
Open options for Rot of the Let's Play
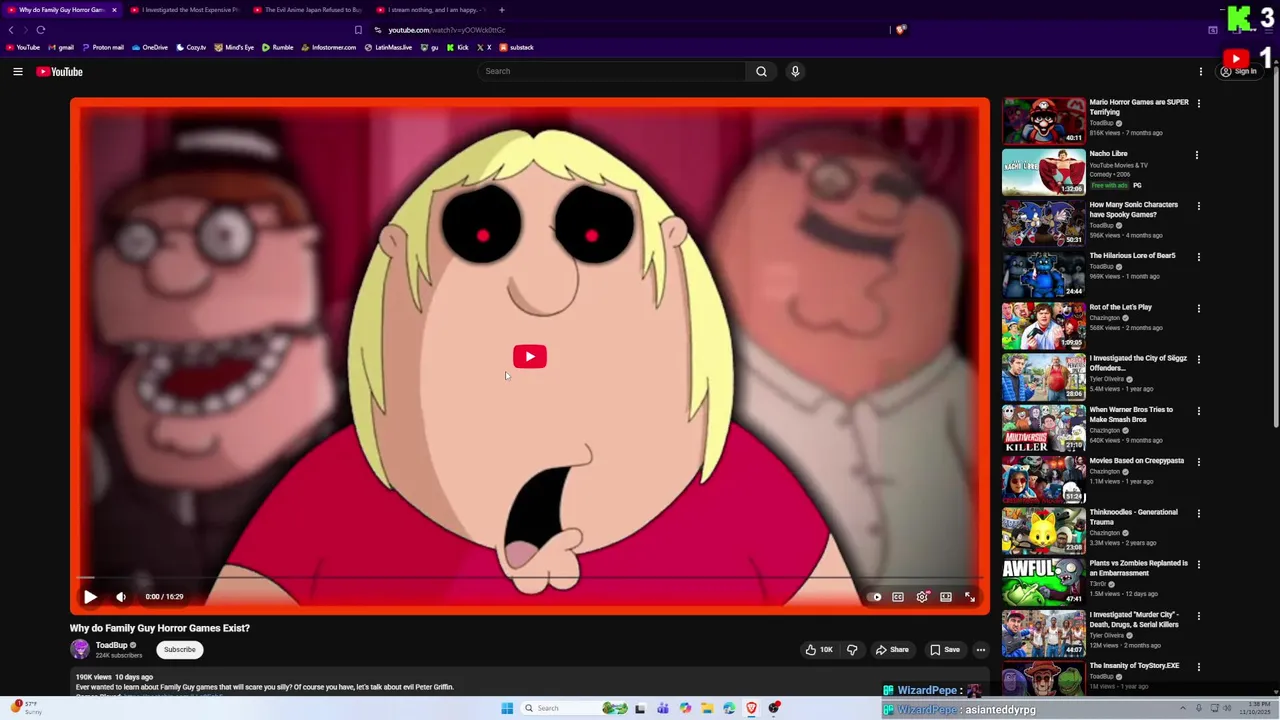coord(1198,308)
